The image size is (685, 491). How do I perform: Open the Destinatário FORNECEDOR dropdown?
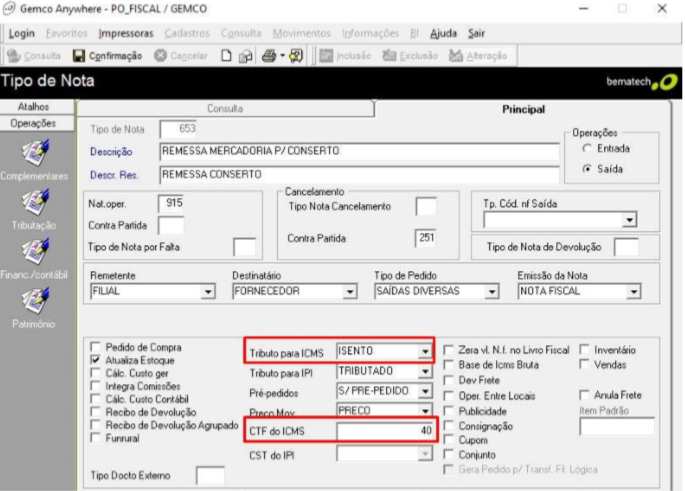349,291
